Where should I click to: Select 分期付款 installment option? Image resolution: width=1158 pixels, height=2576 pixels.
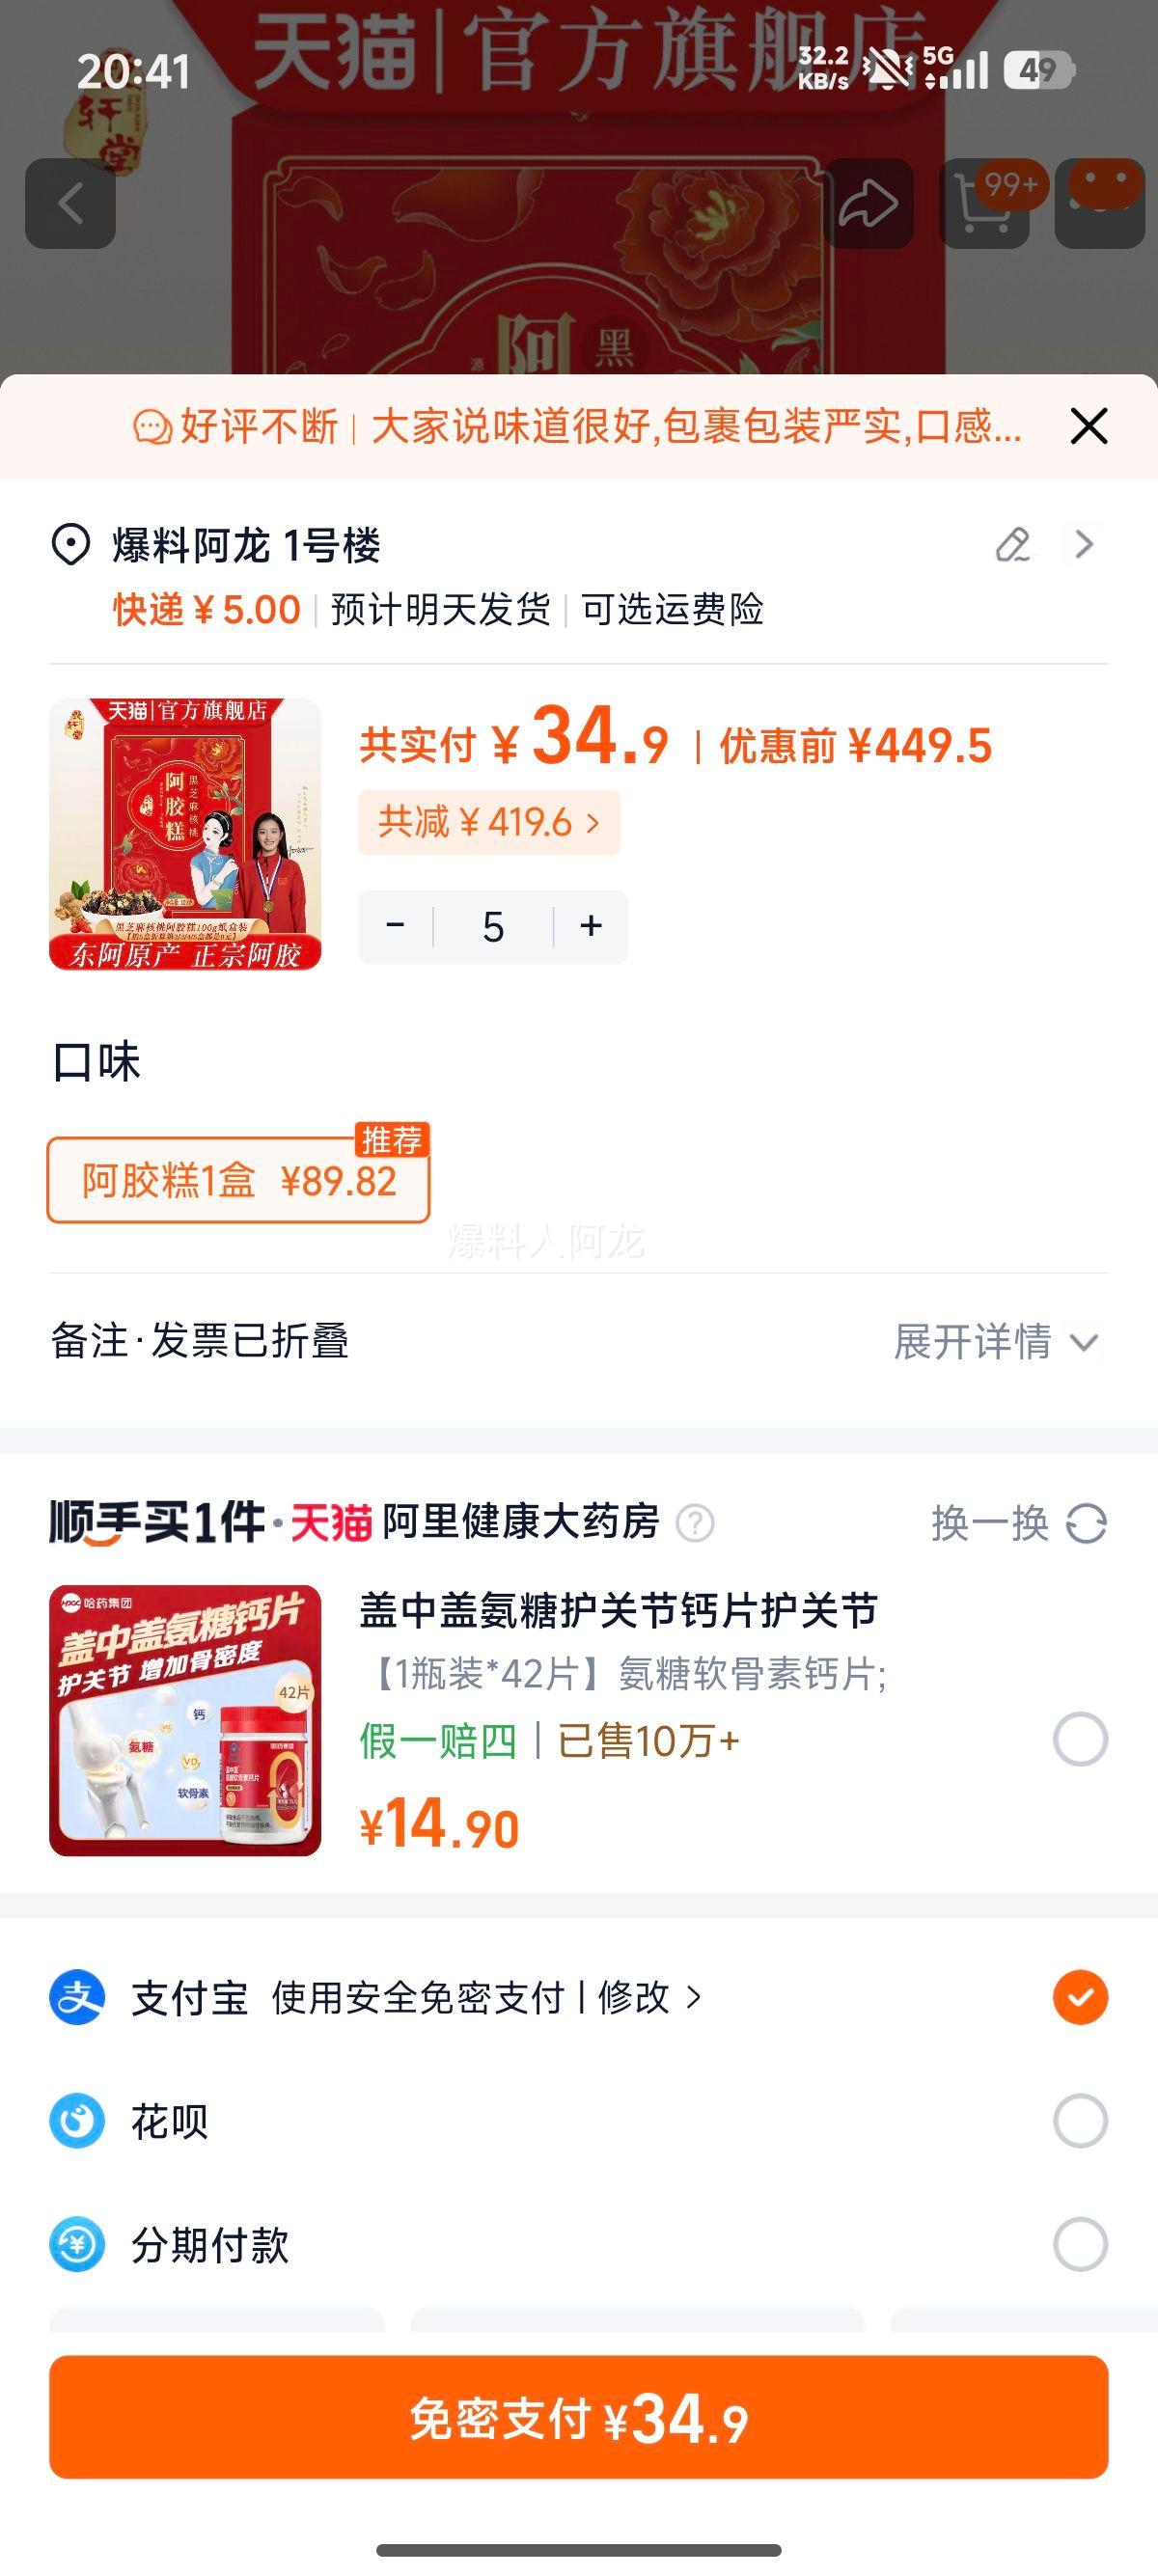click(1080, 2244)
